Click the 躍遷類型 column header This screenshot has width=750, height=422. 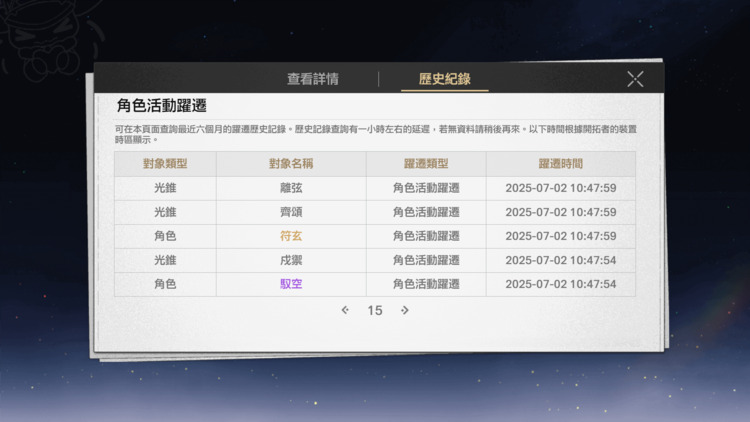click(x=426, y=164)
